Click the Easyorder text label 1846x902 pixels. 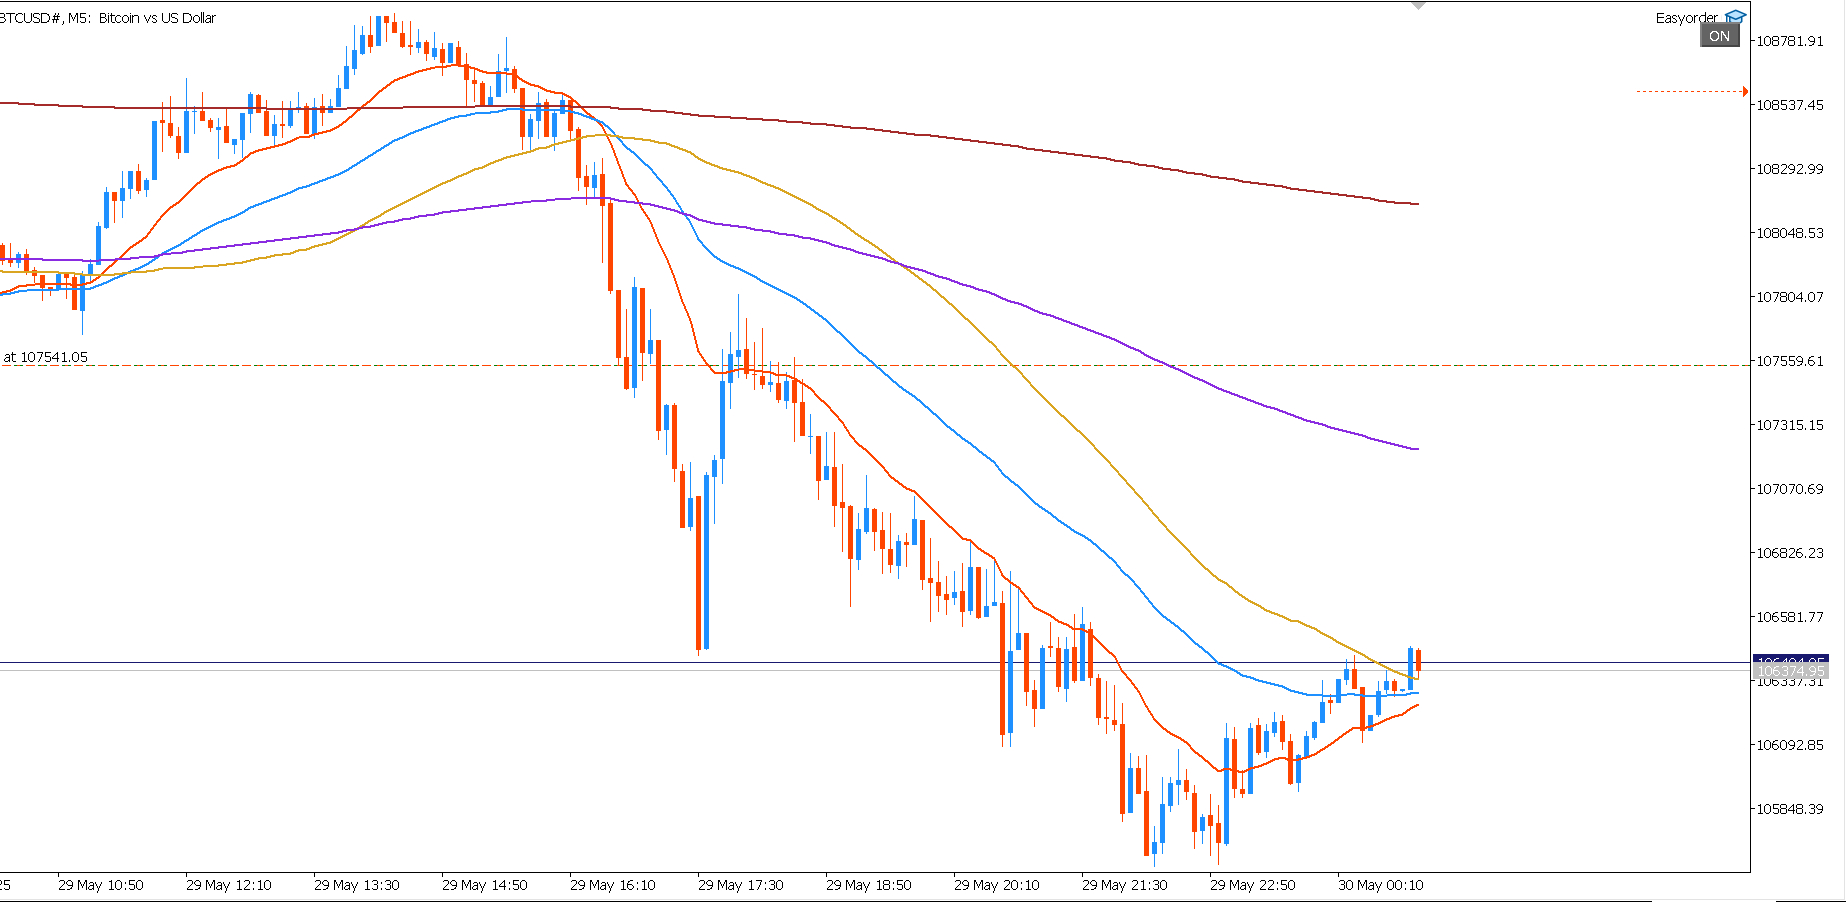(x=1686, y=18)
